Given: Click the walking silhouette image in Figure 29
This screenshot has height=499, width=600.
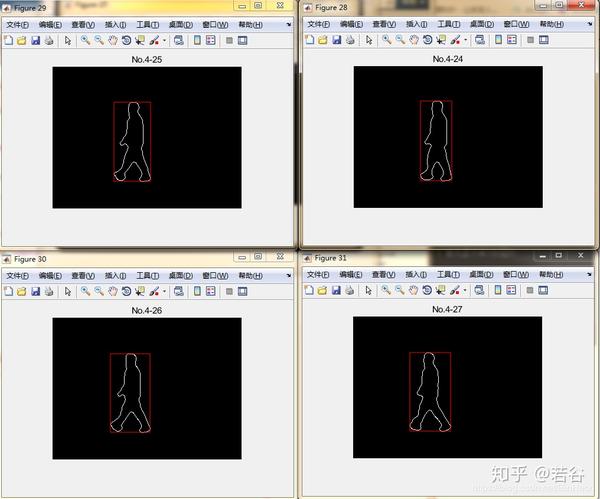Looking at the screenshot, I should [147, 138].
